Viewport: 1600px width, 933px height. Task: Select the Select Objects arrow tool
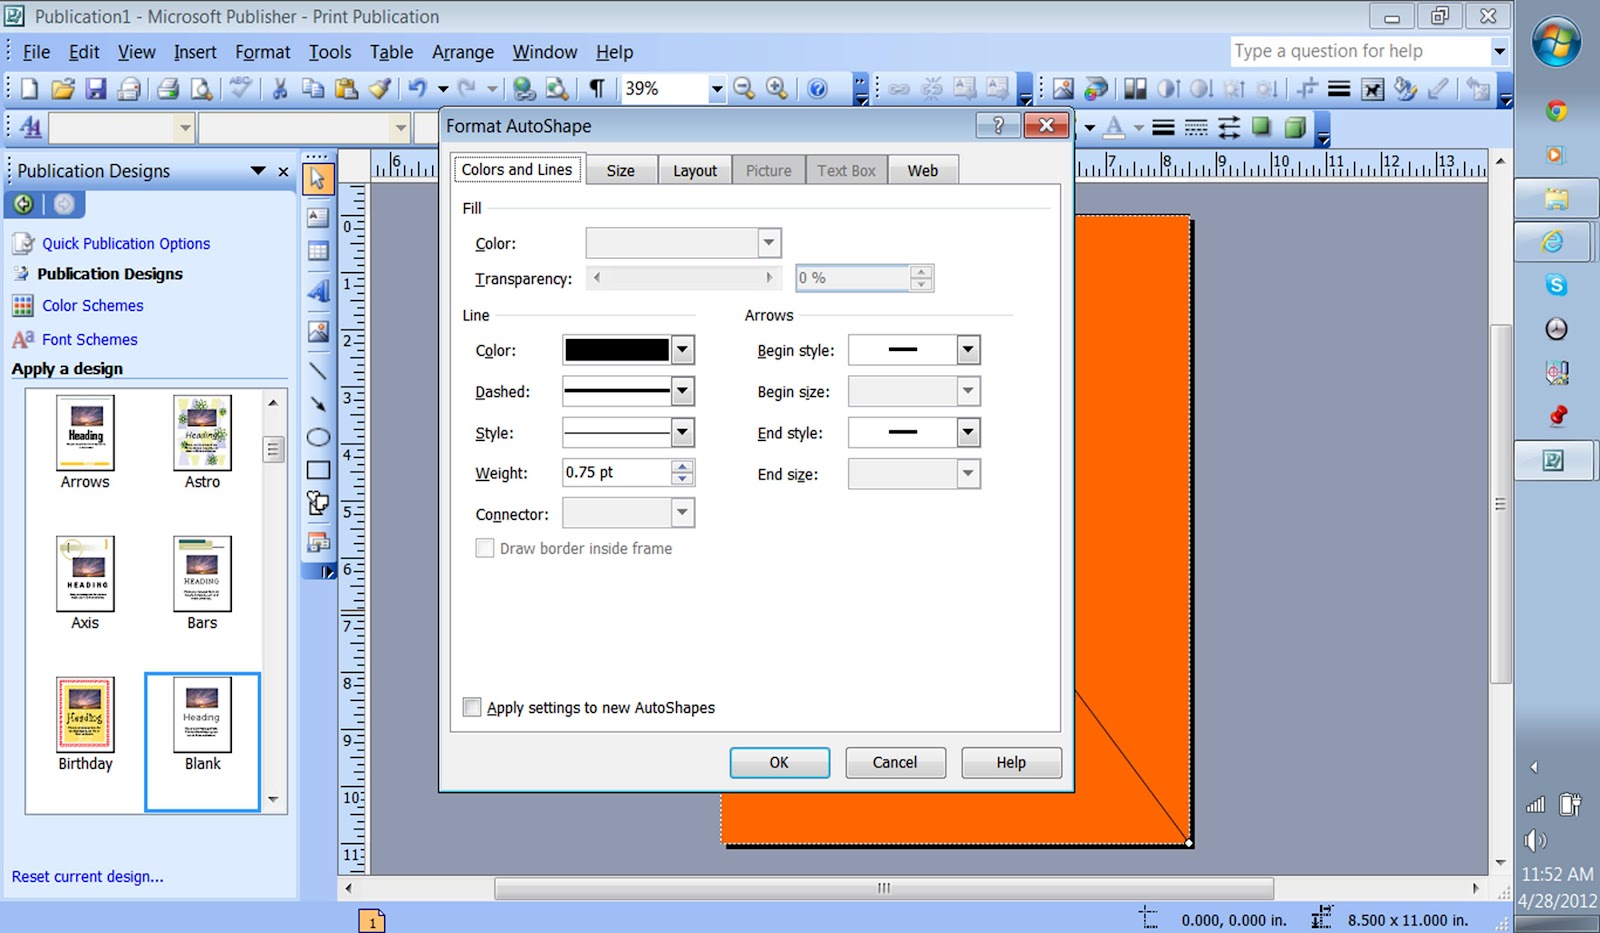click(318, 179)
